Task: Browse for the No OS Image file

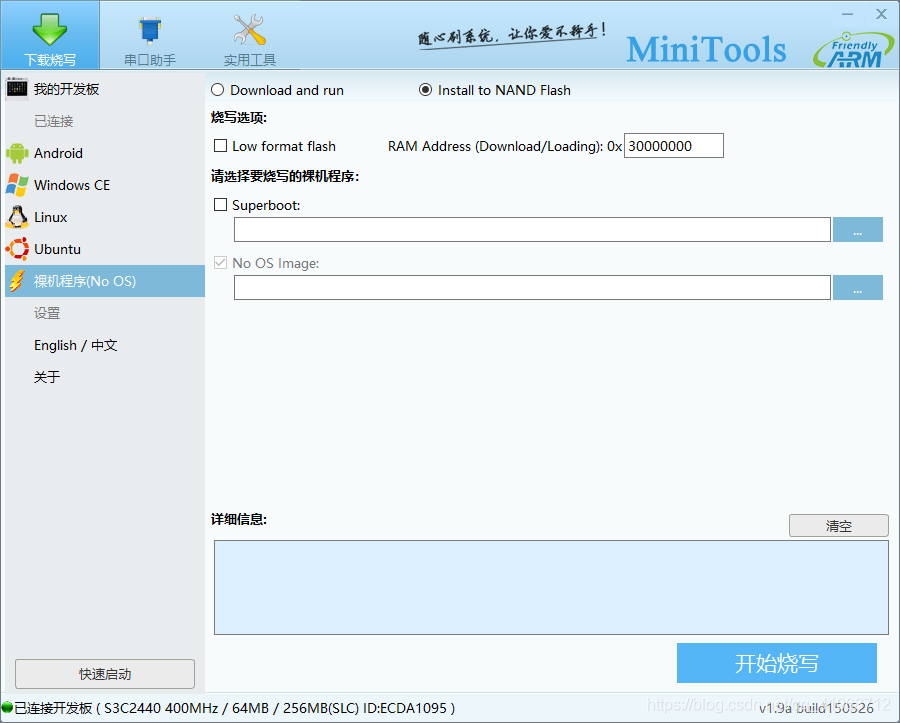Action: click(x=858, y=287)
